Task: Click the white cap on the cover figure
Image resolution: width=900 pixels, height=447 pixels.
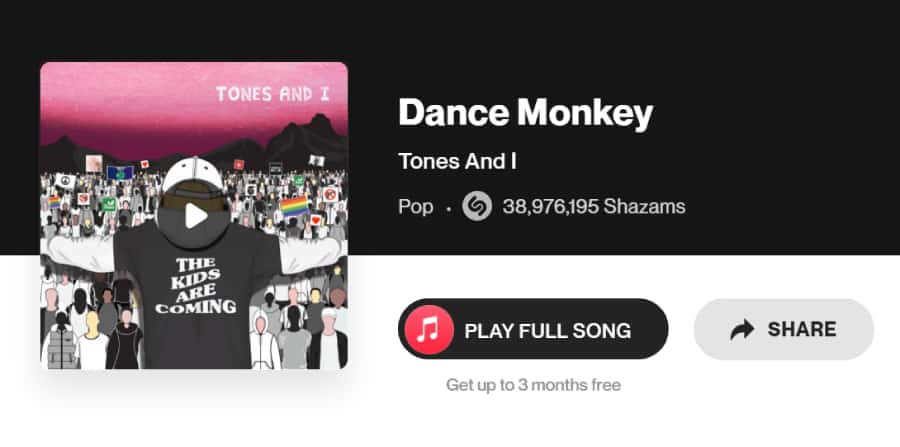Action: (193, 177)
